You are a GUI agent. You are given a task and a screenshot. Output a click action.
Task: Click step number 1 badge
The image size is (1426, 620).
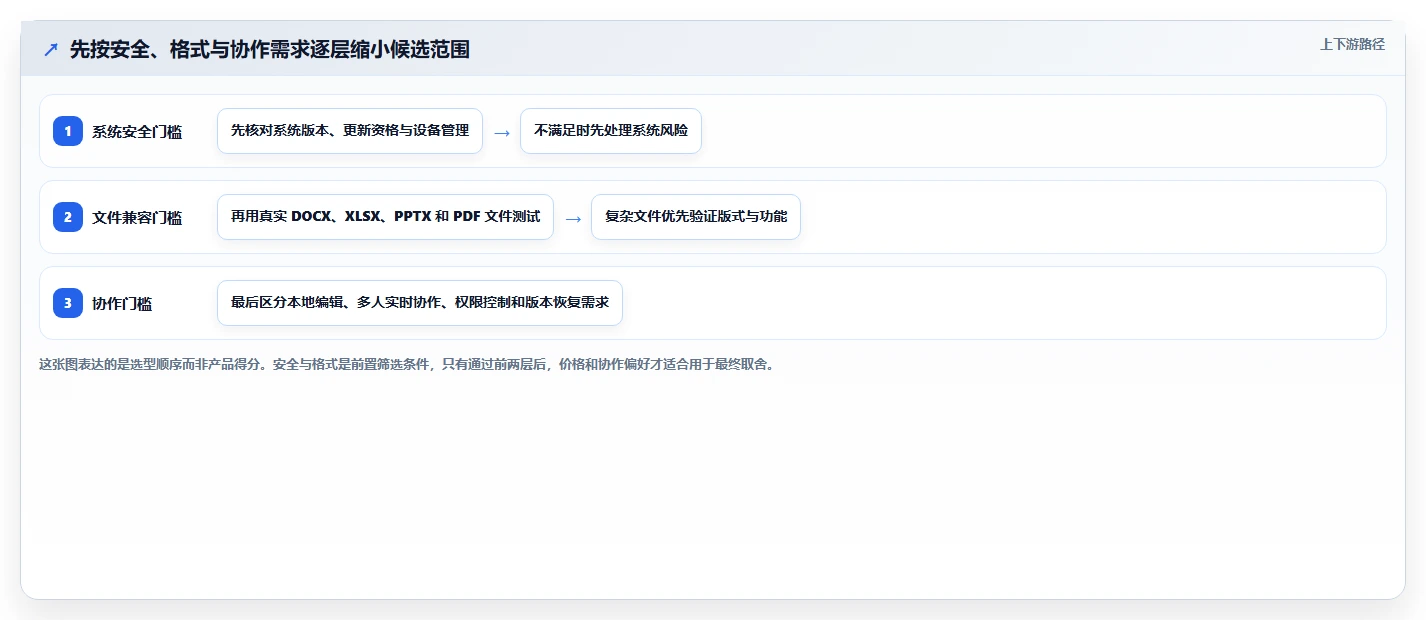coord(68,131)
